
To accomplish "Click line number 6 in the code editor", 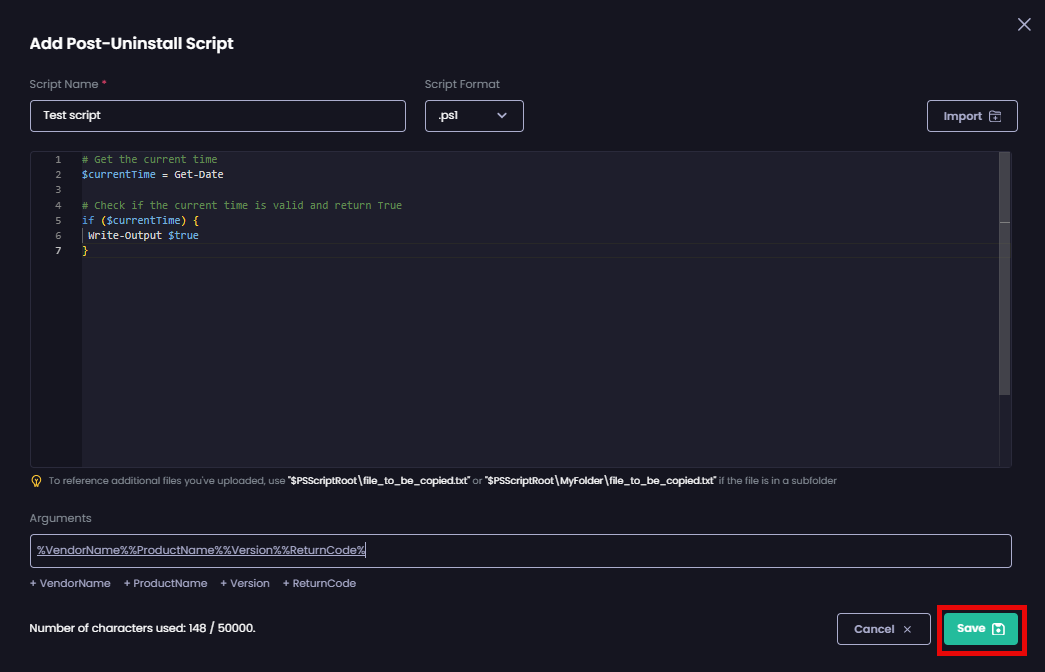I will [x=57, y=235].
